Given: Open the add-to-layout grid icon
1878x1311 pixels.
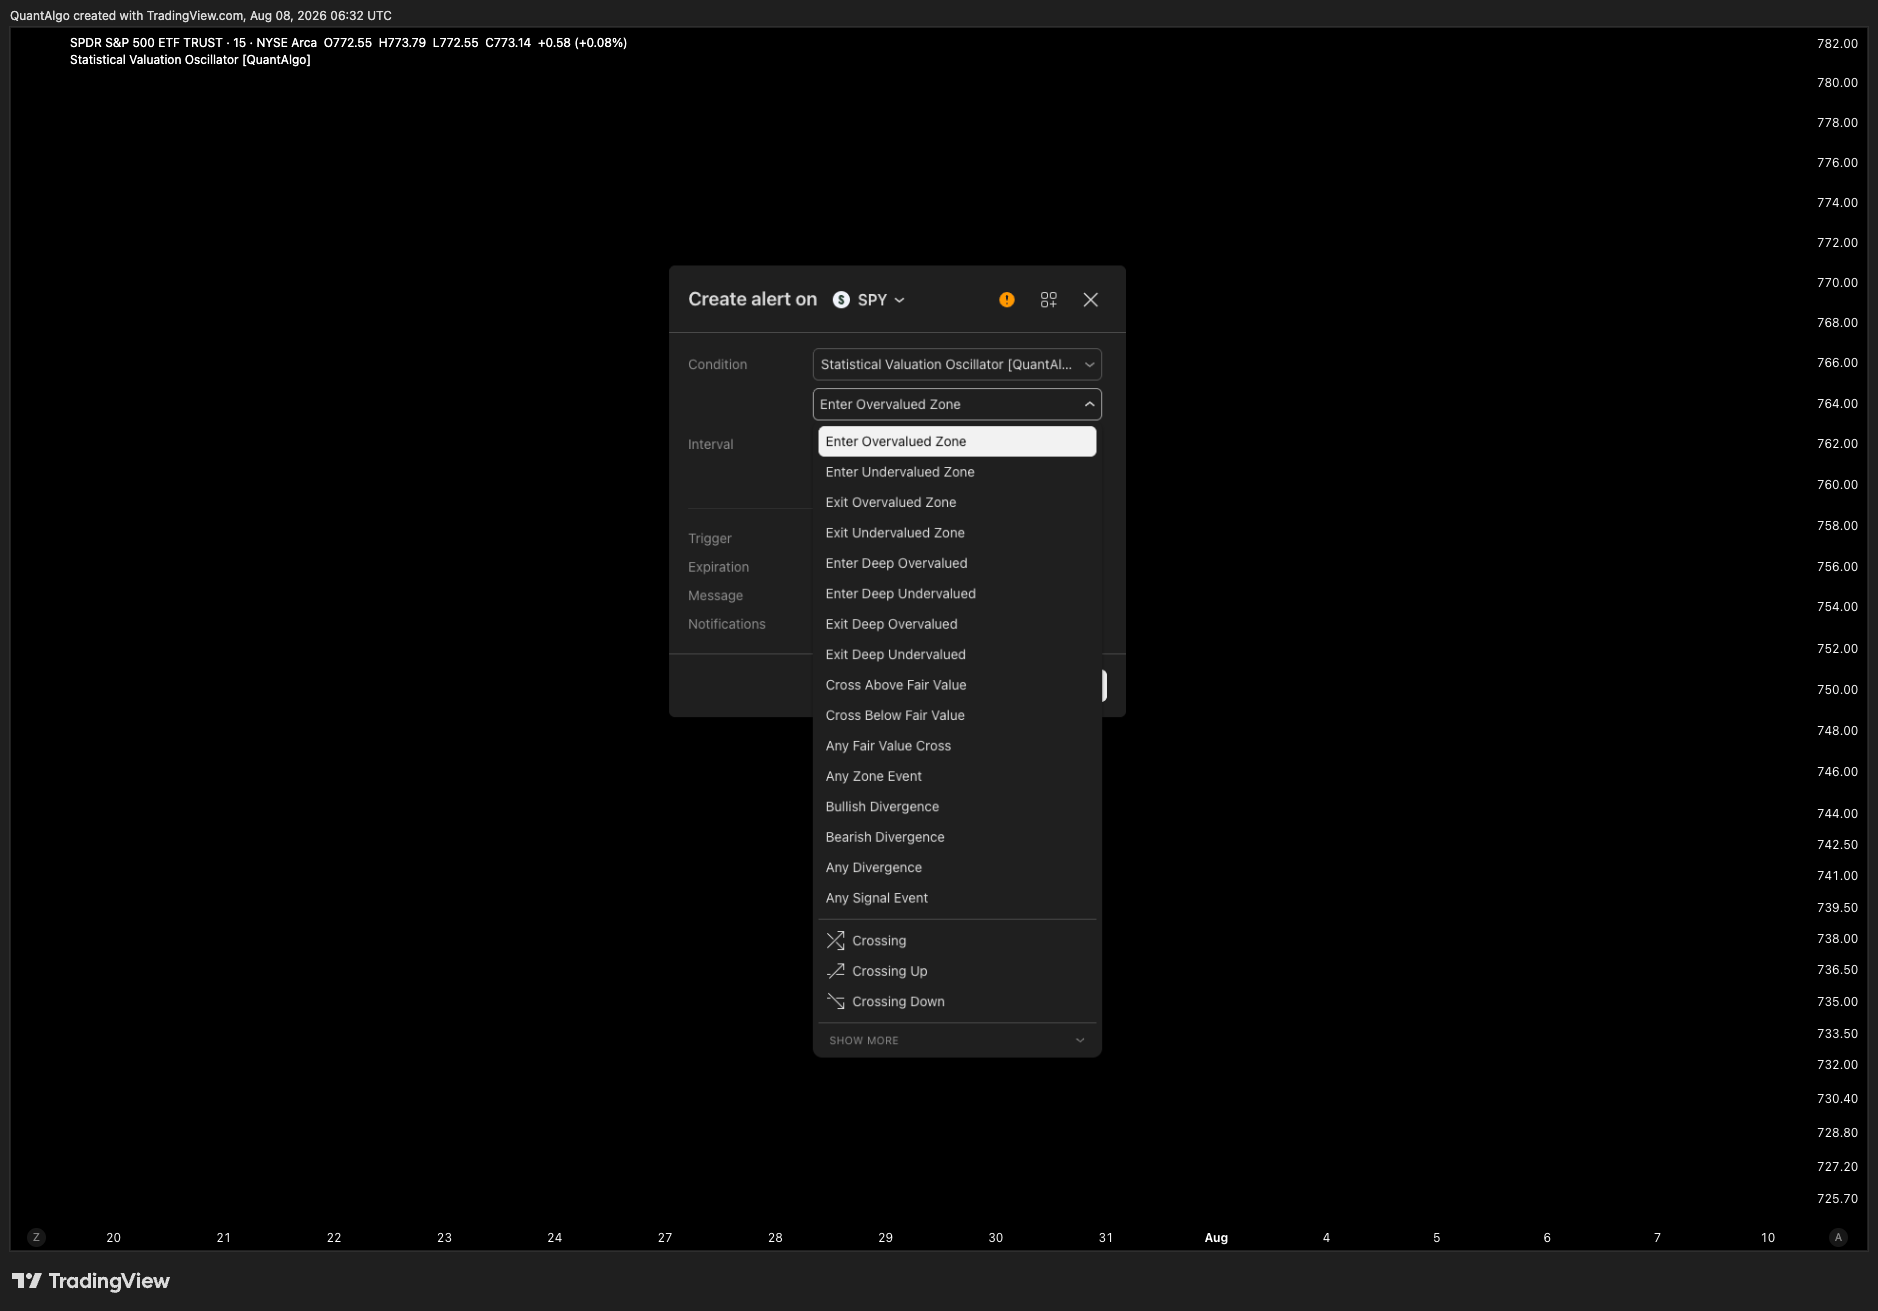Looking at the screenshot, I should (x=1049, y=300).
